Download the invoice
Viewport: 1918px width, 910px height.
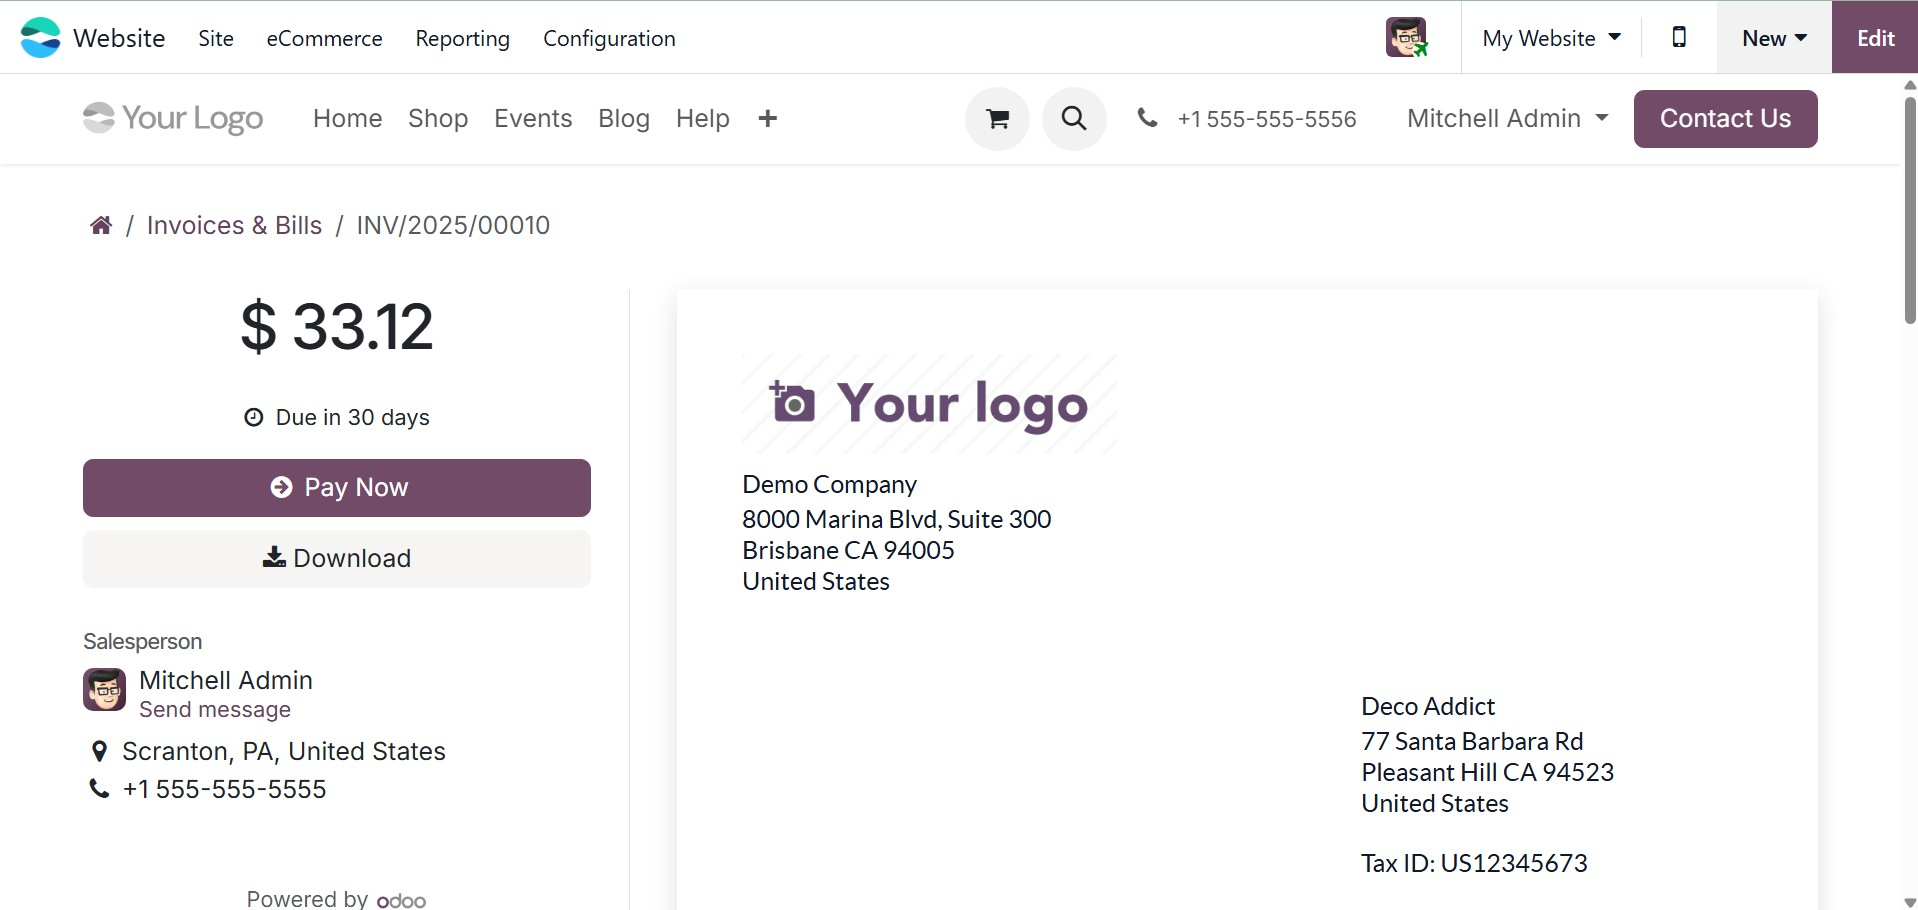[x=337, y=559]
